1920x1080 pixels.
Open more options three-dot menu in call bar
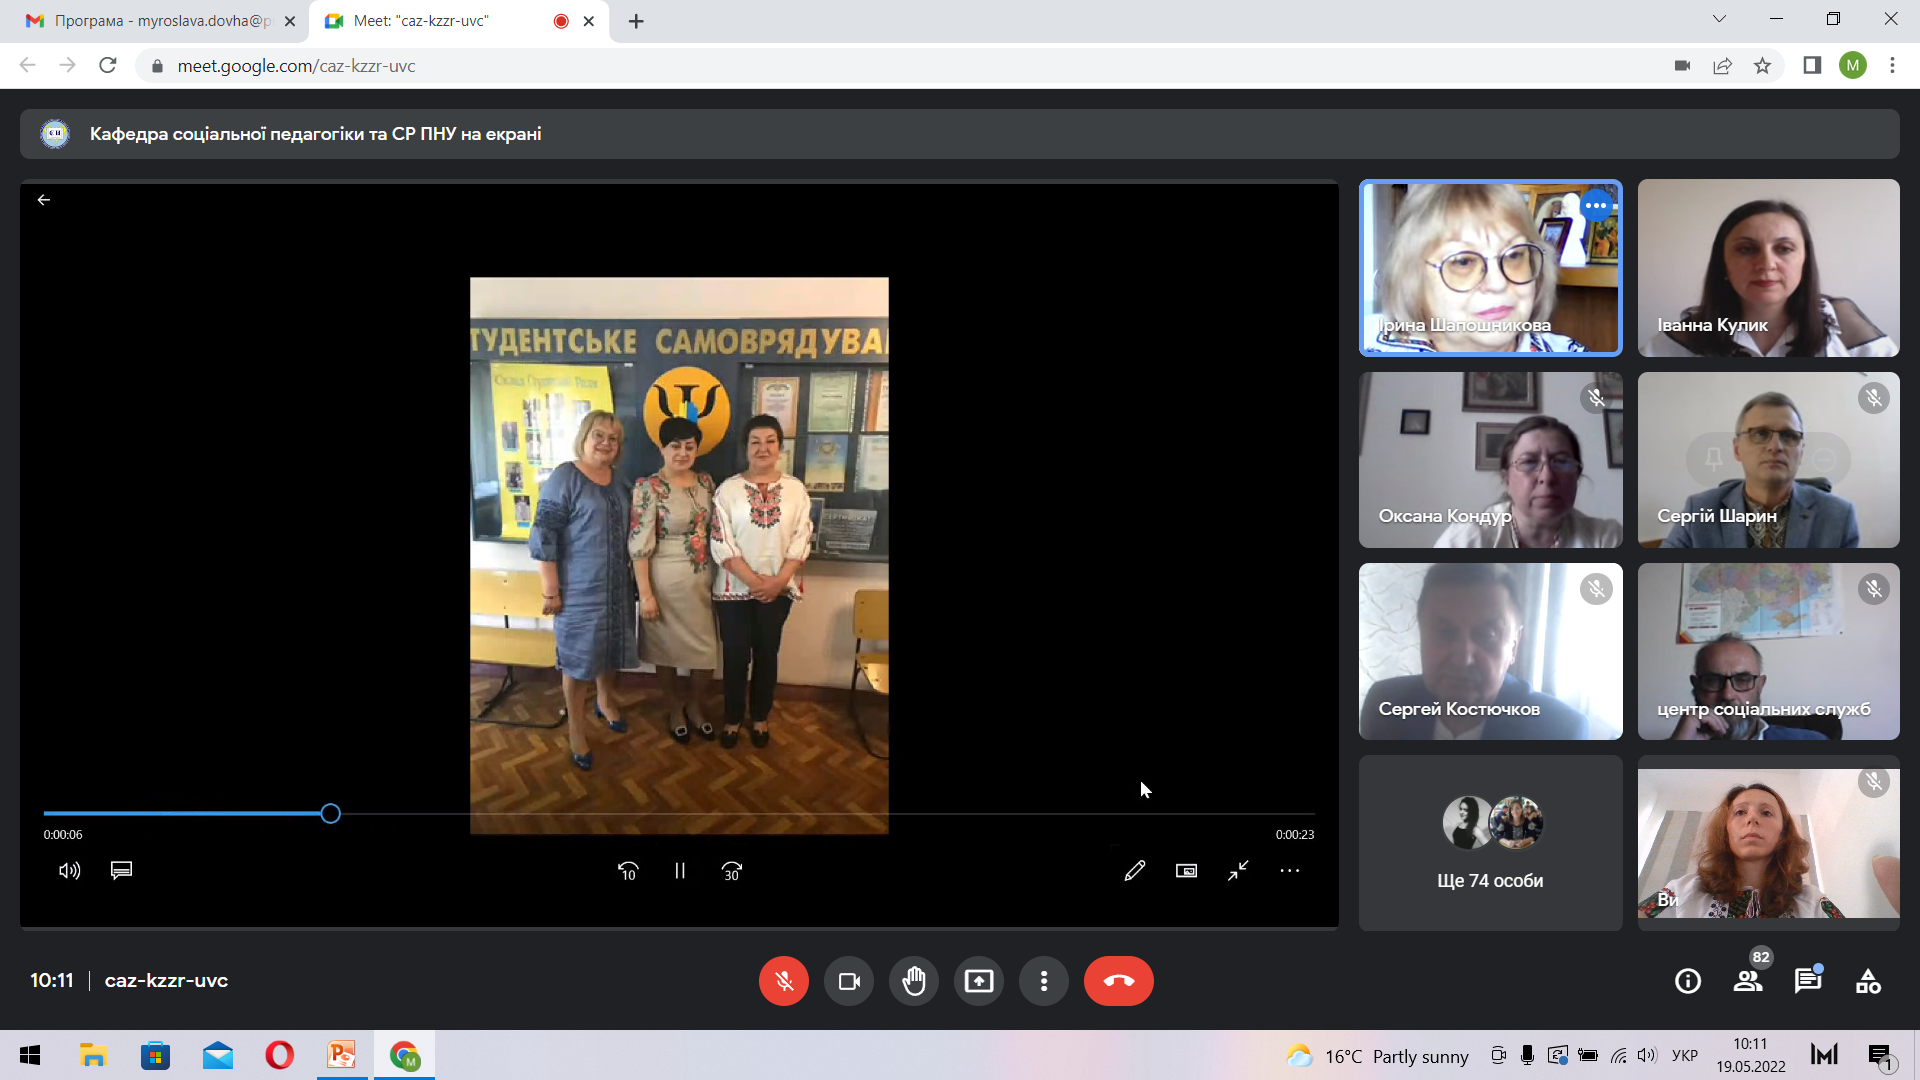click(1043, 981)
